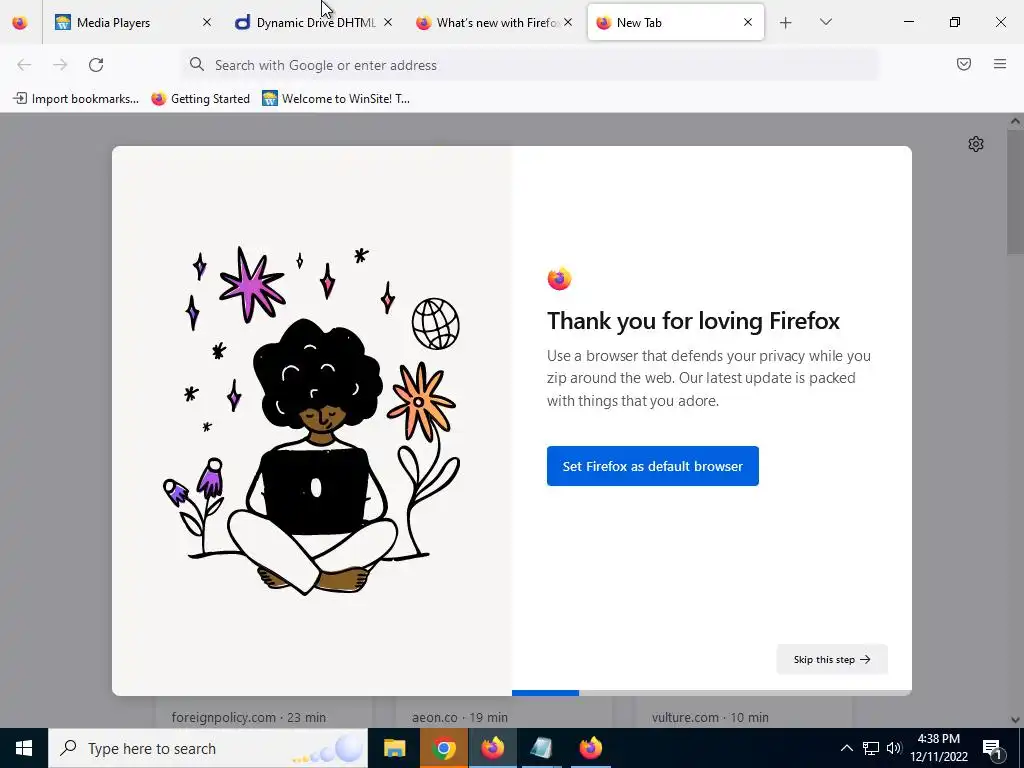Open the Firefox application menu

1000,64
